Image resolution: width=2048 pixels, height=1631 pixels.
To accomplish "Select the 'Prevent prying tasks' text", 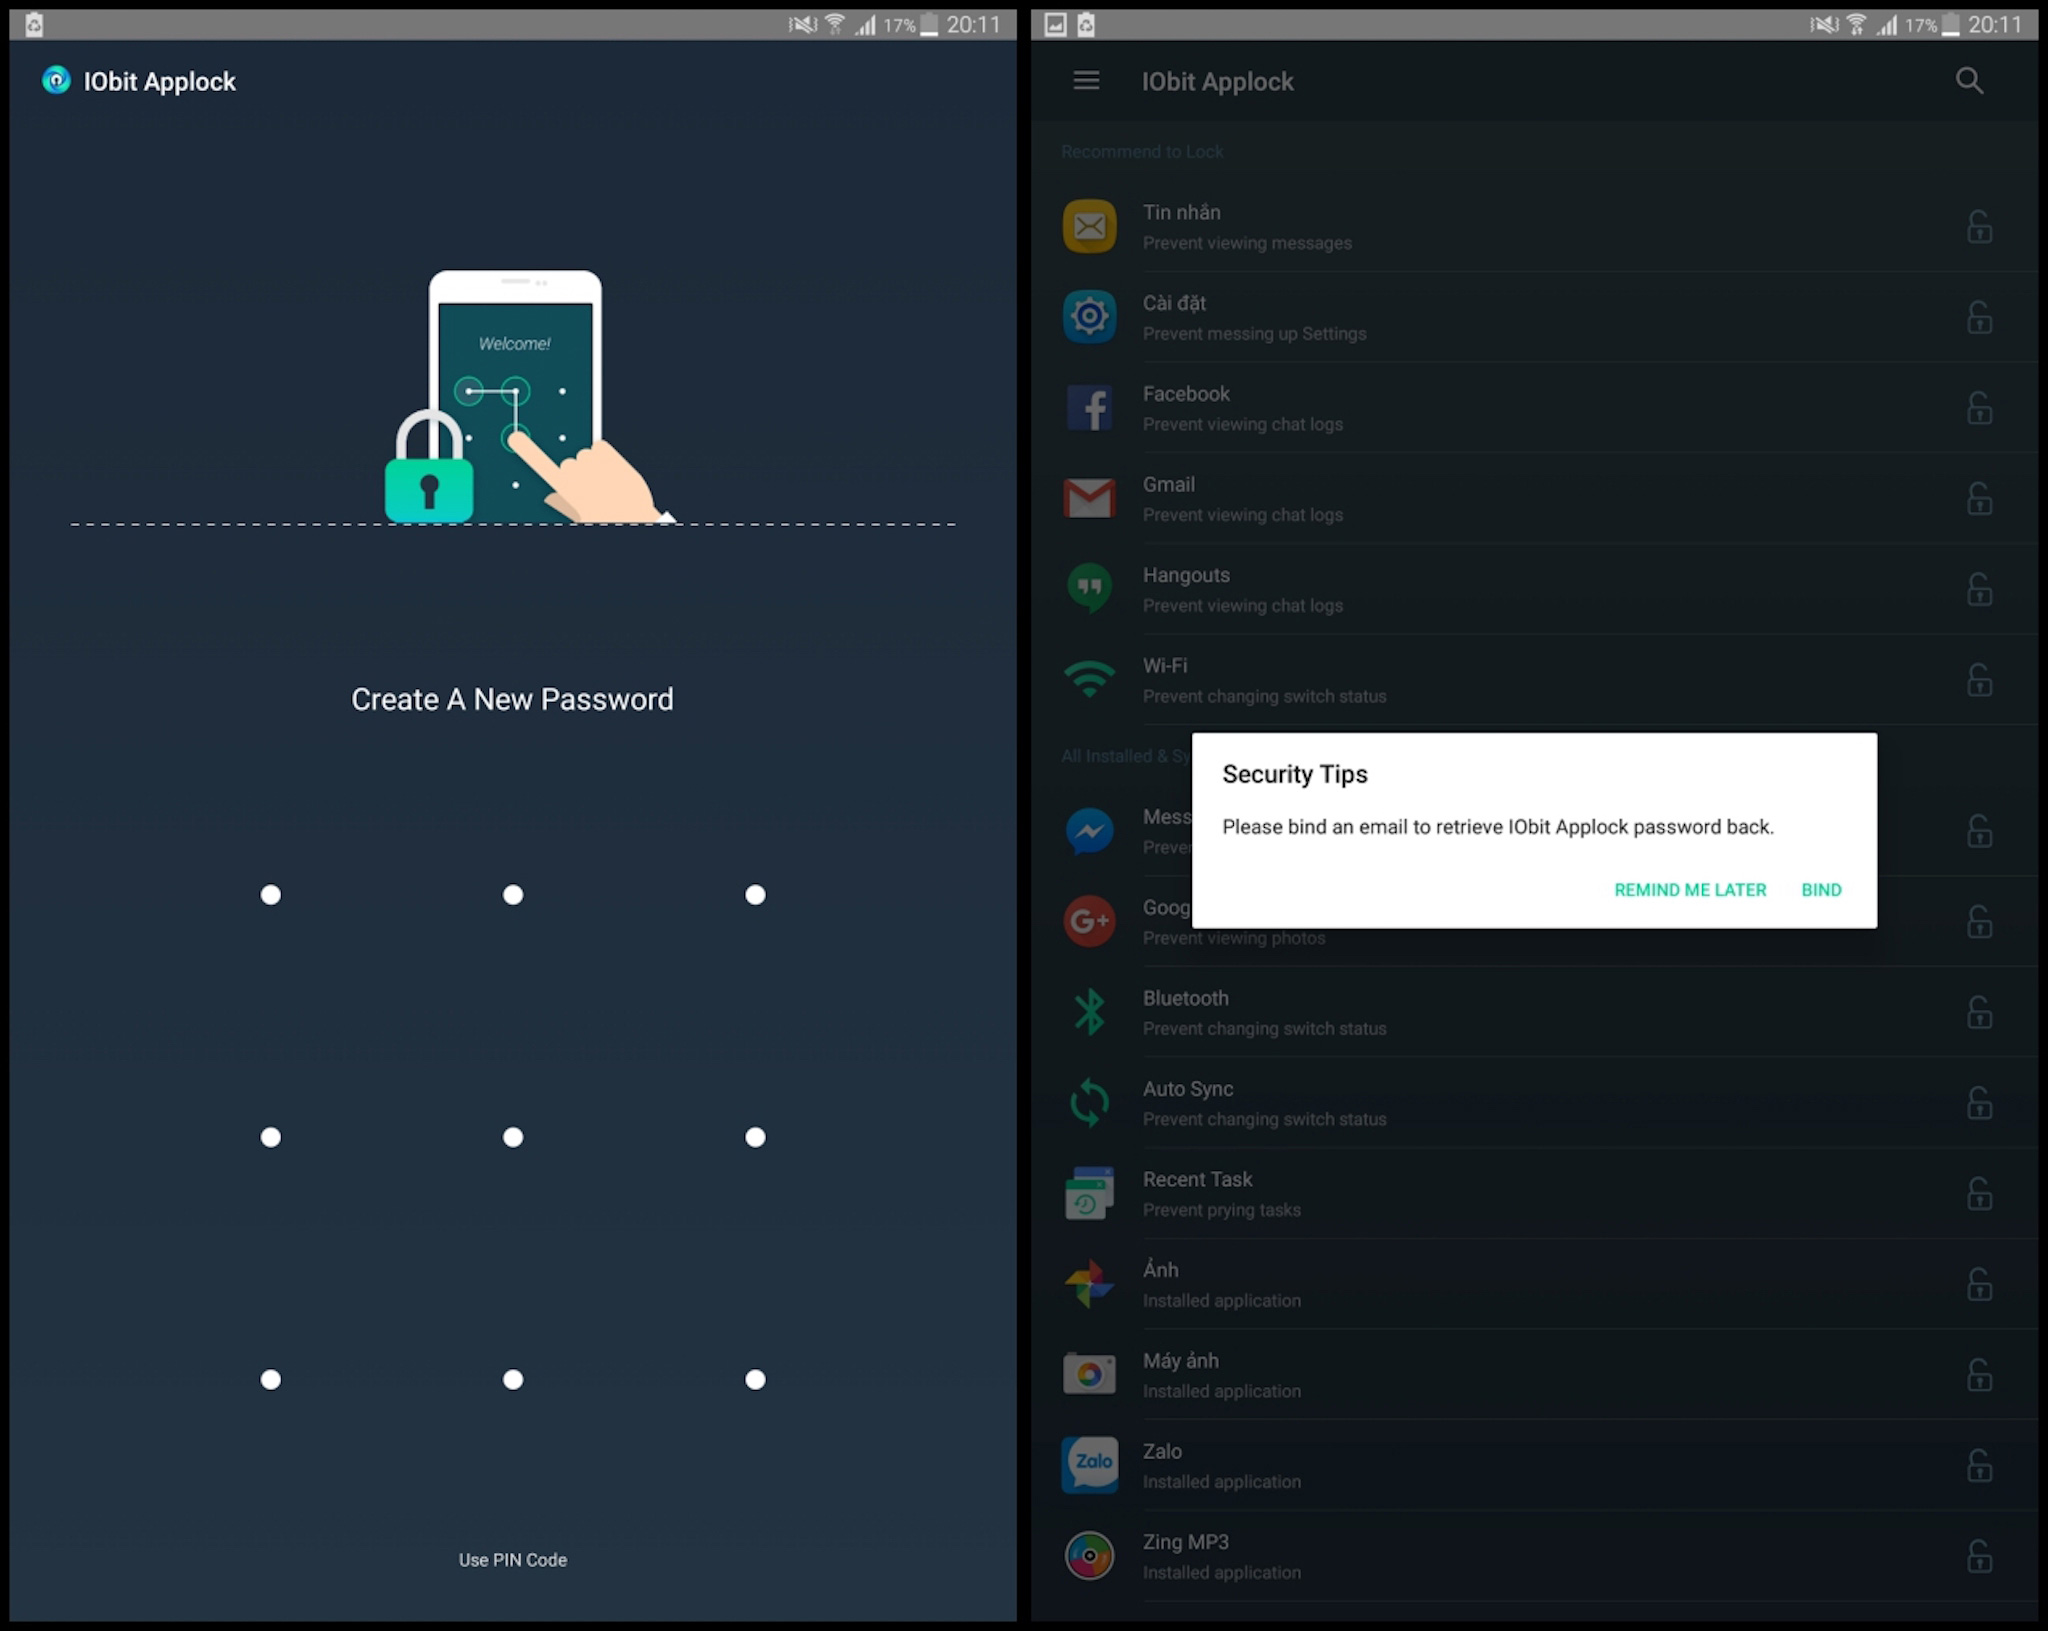I will click(x=1221, y=1210).
